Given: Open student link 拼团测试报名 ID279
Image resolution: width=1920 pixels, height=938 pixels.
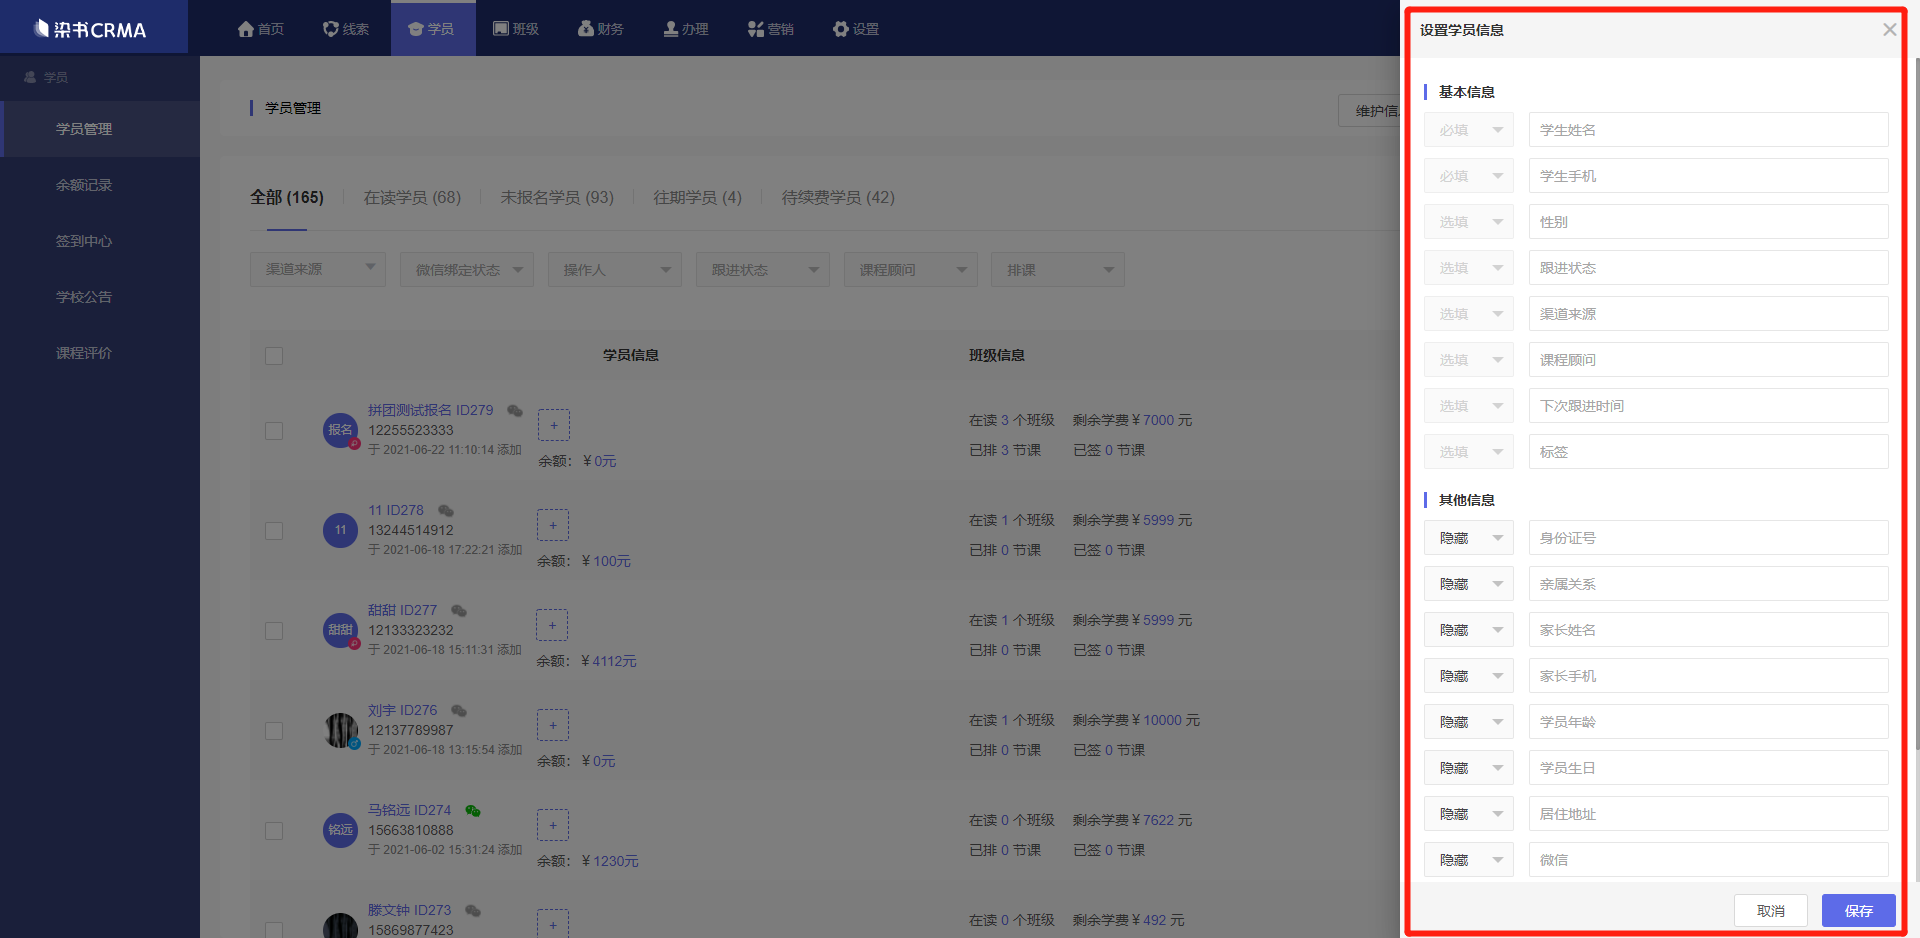Looking at the screenshot, I should [x=430, y=410].
